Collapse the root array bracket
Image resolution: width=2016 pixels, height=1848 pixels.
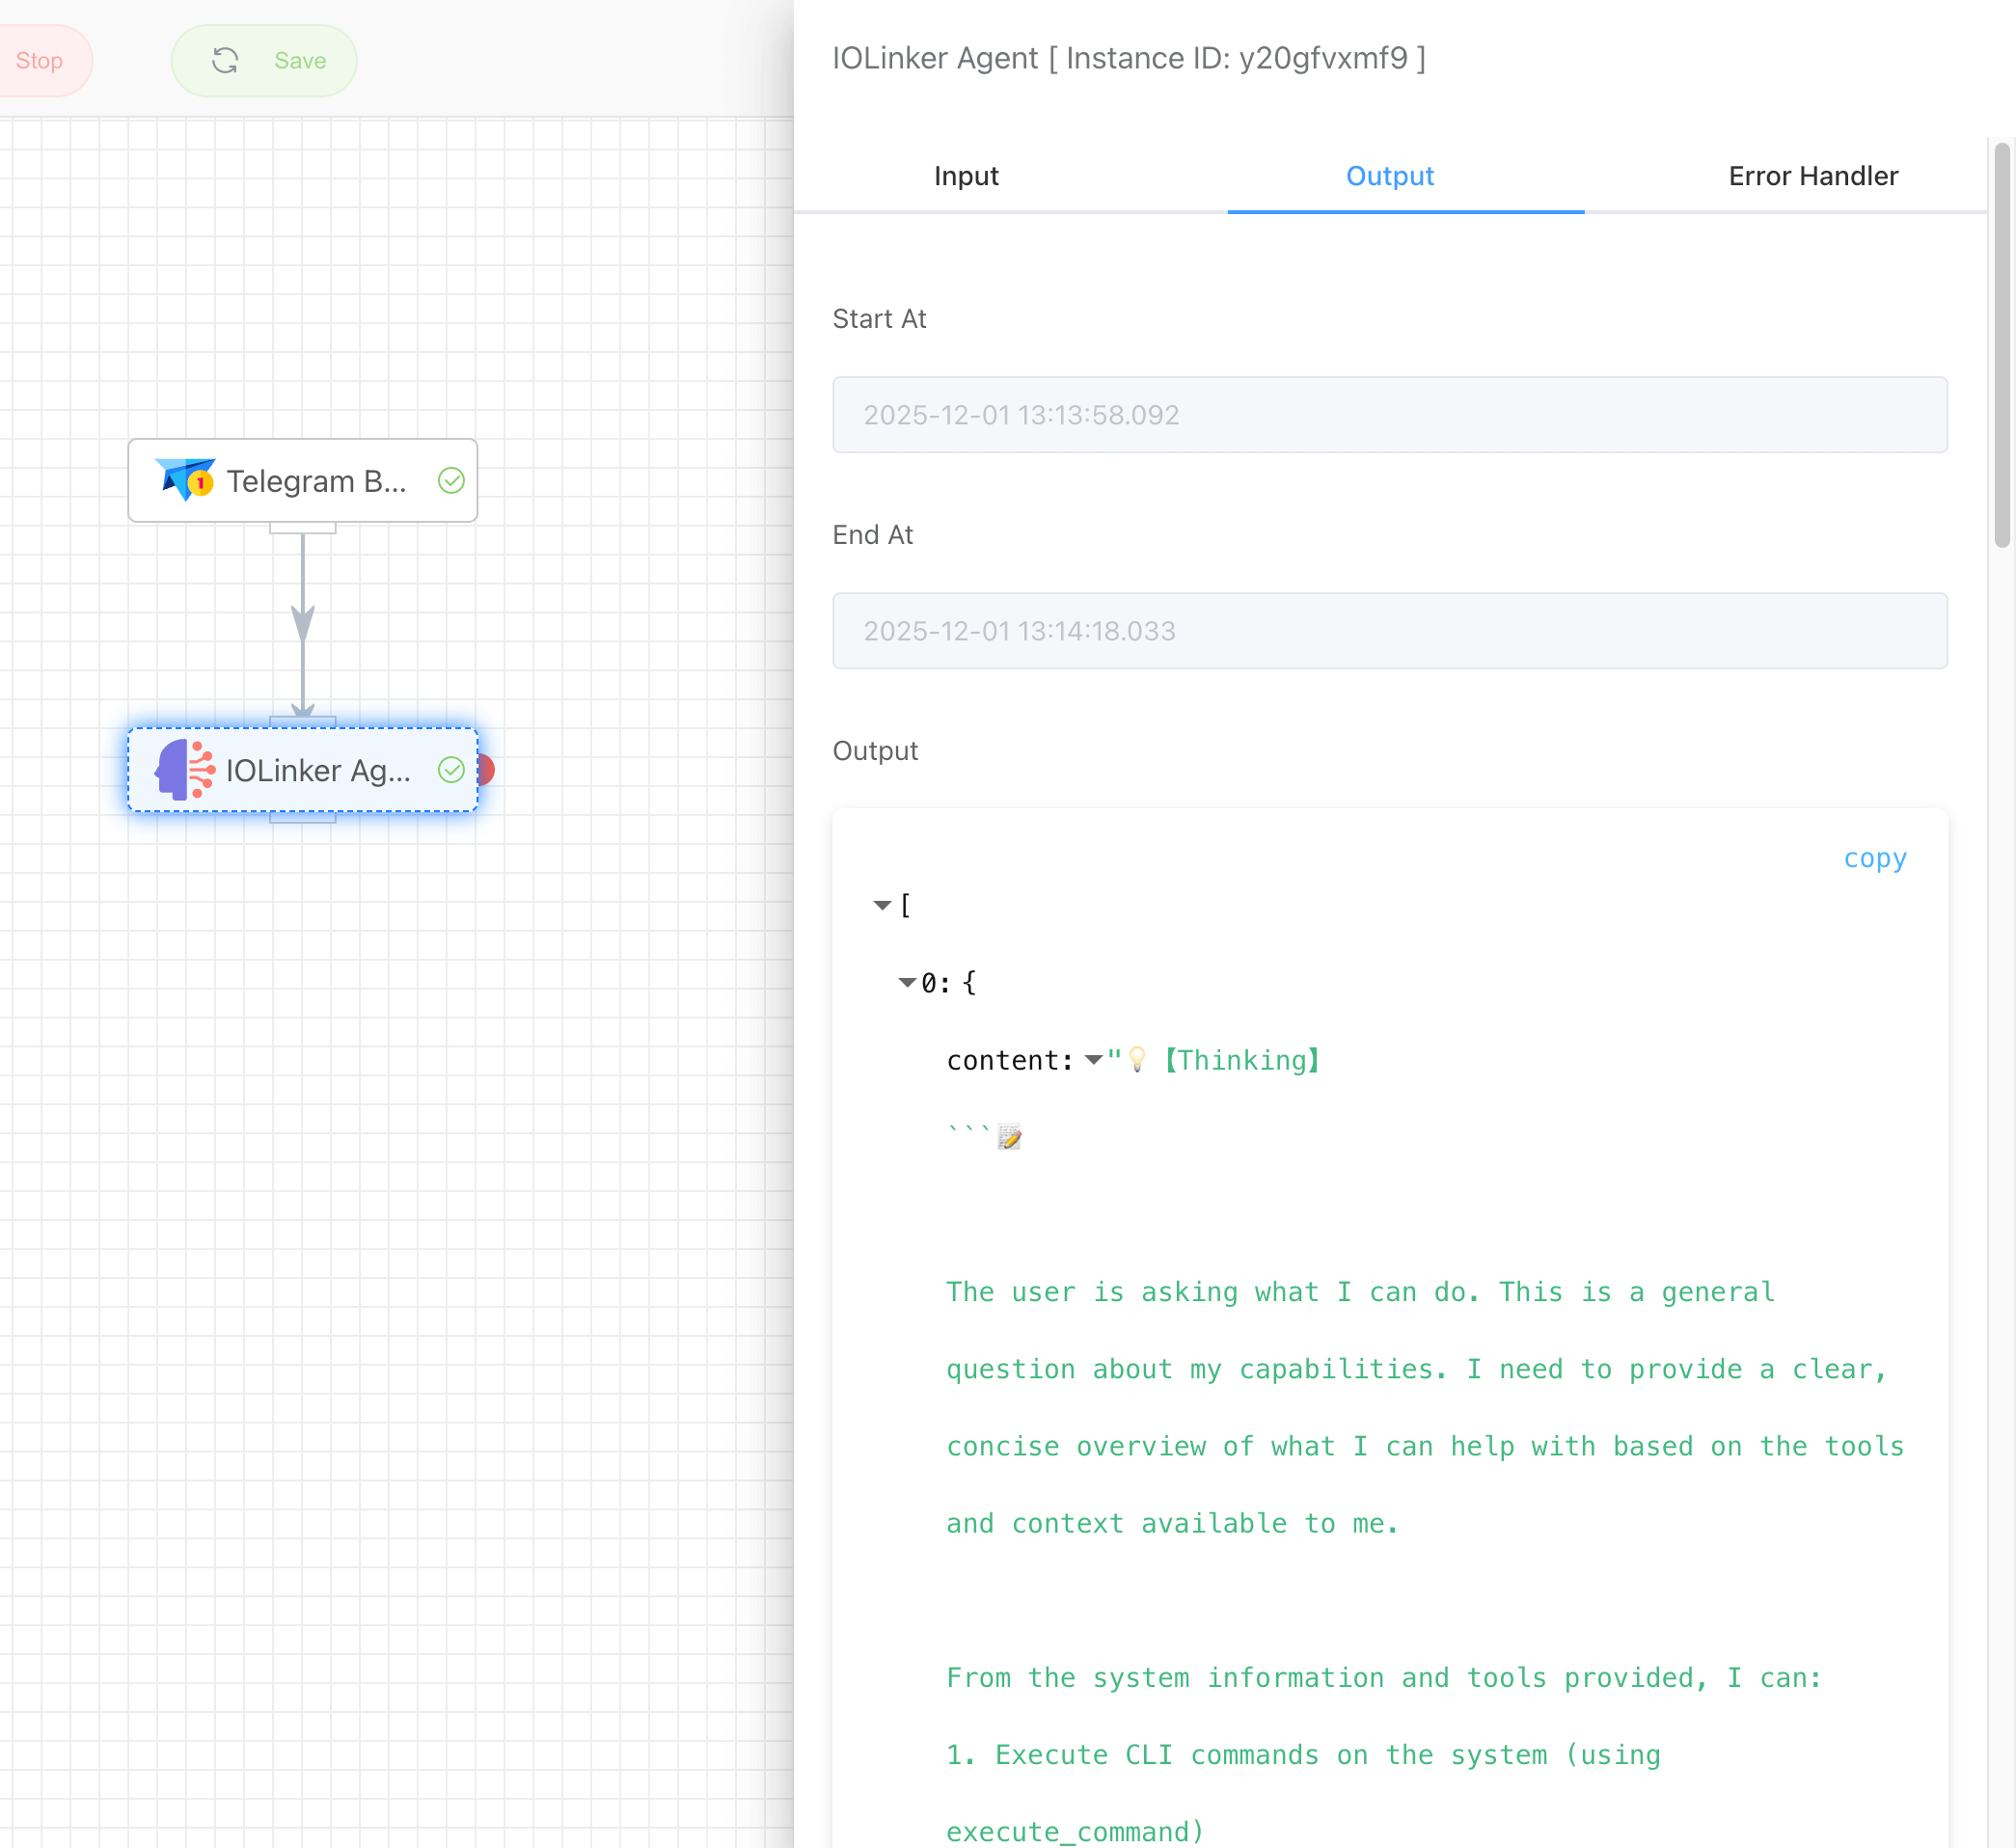(882, 905)
